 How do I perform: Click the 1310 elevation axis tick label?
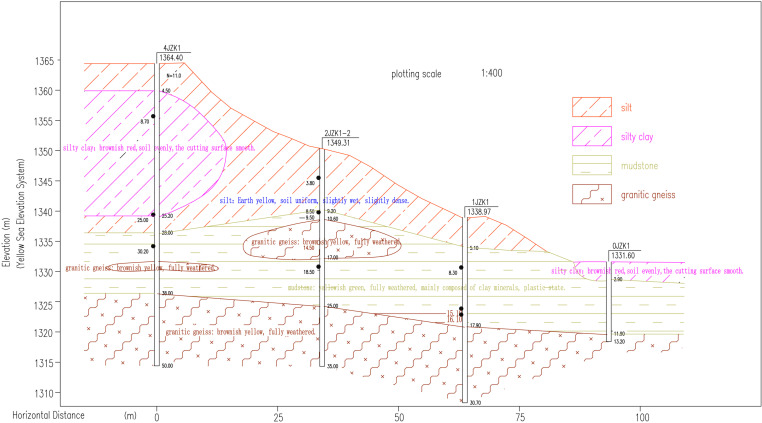pyautogui.click(x=44, y=393)
